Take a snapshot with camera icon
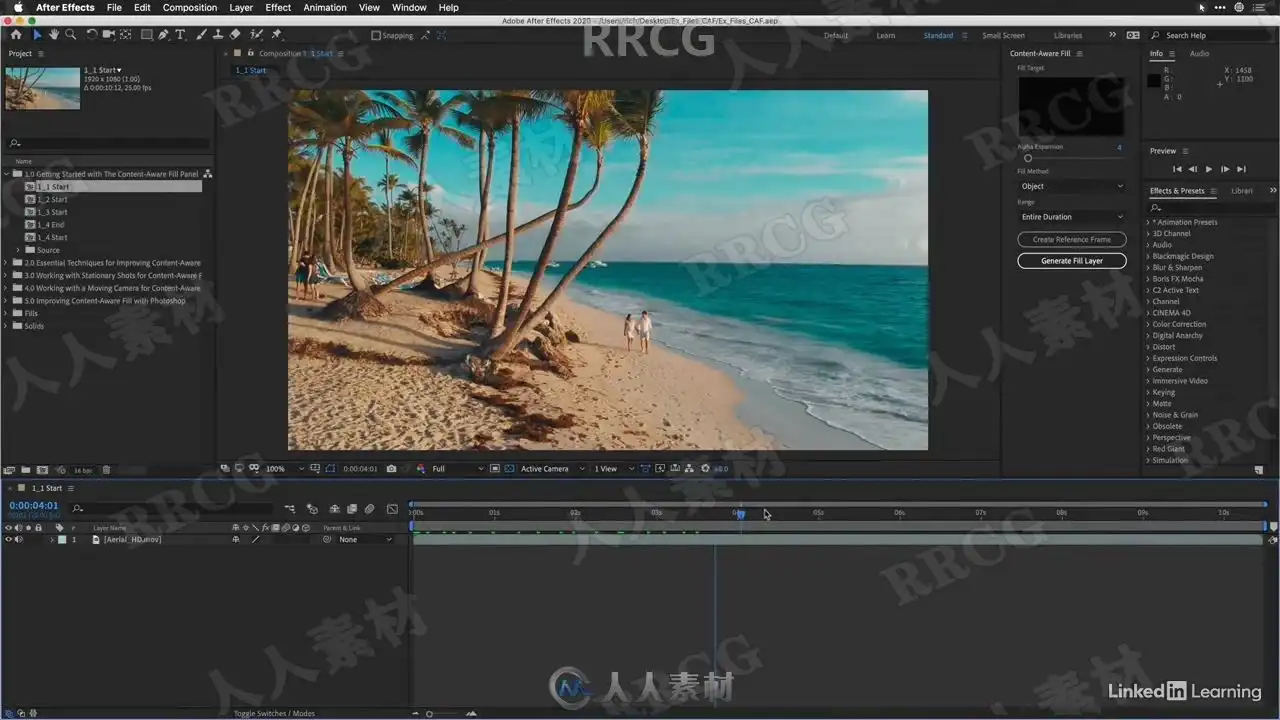The image size is (1280, 720). coord(391,468)
